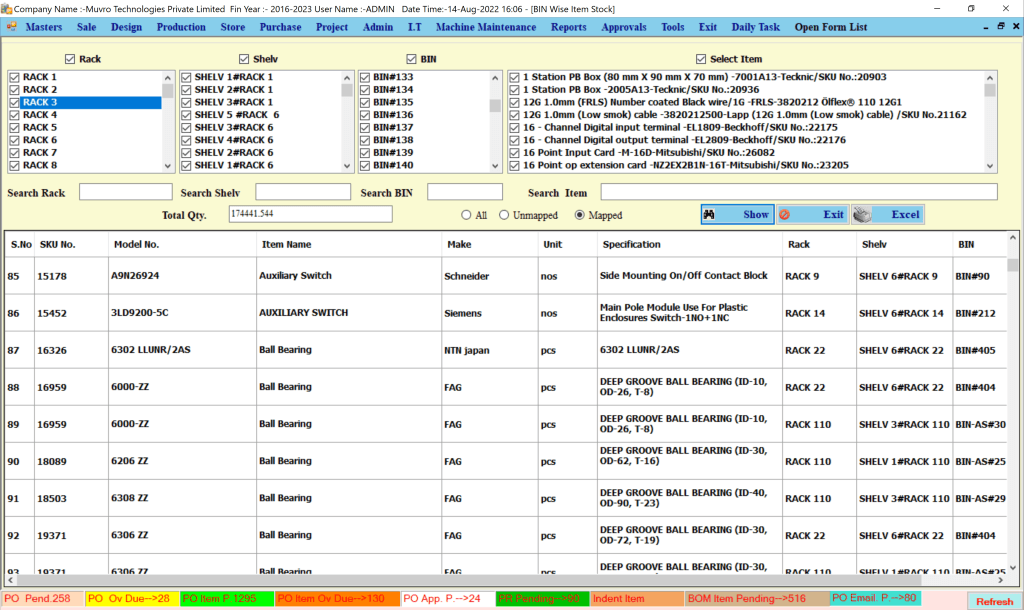Viewport: 1024px width, 610px height.
Task: Restore the inner form window icon
Action: 1000,26
